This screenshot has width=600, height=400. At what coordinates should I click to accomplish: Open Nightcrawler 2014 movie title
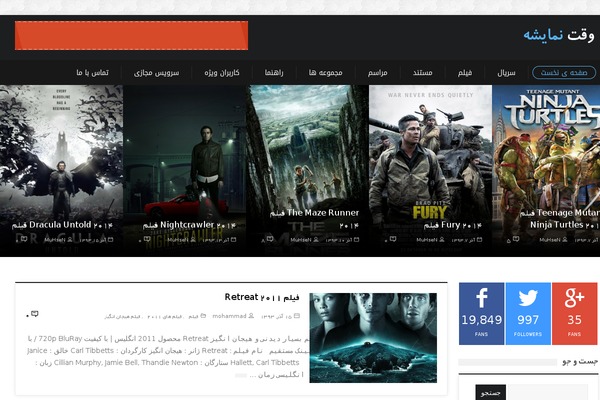pyautogui.click(x=189, y=225)
